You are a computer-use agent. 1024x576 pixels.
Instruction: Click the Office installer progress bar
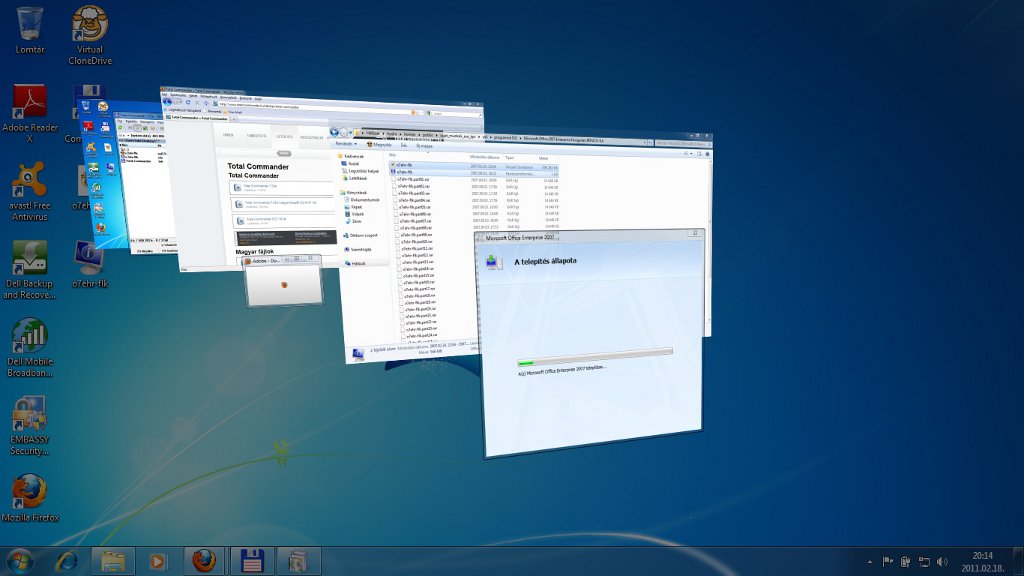click(594, 357)
